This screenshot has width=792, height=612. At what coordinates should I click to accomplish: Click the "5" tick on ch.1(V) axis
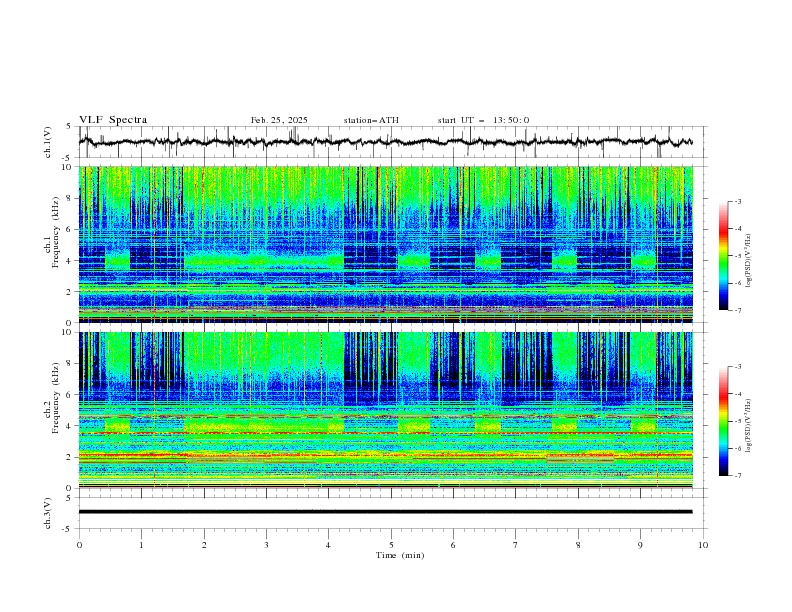point(69,127)
